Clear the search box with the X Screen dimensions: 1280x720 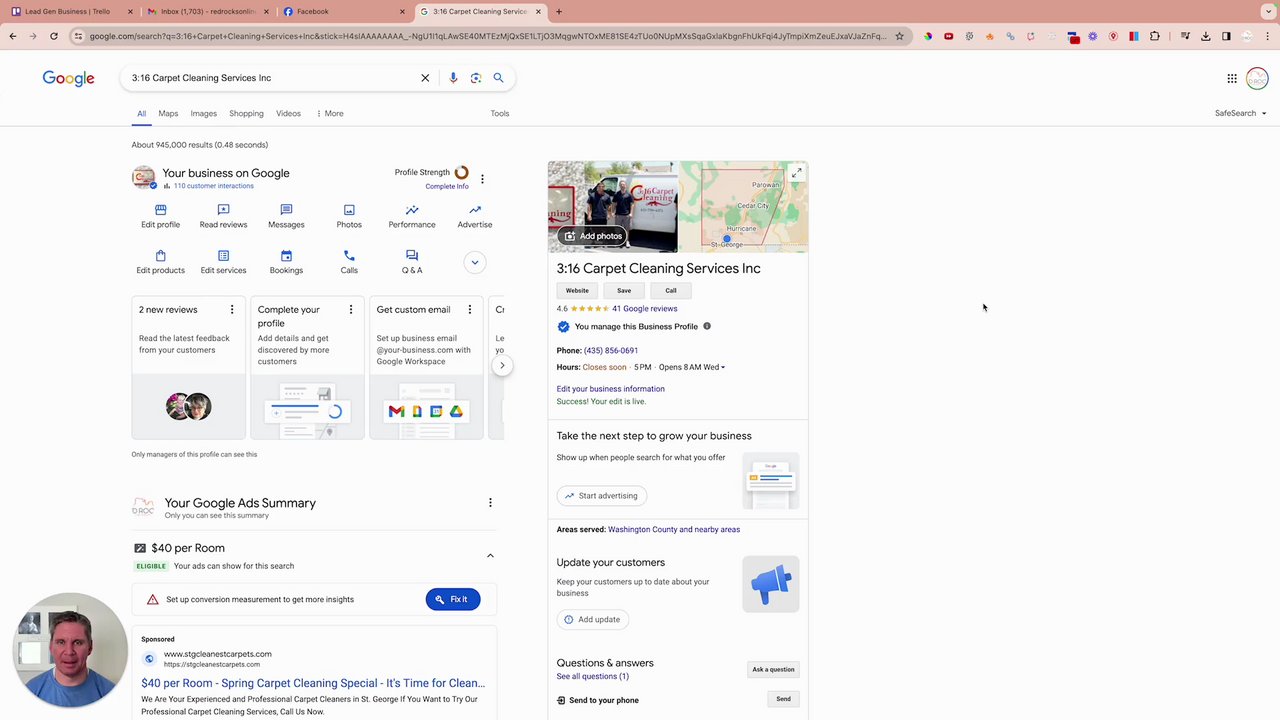tap(425, 78)
